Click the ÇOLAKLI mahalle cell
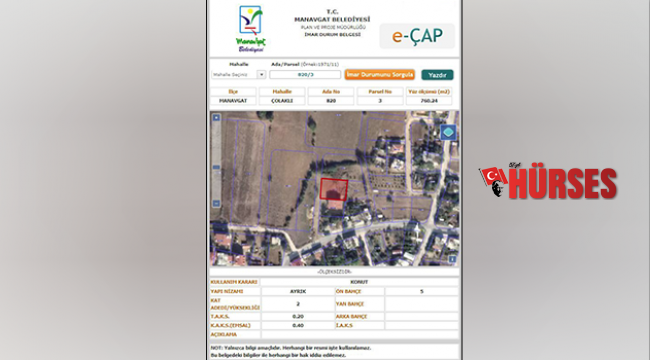The width and height of the screenshot is (650, 360). 282,101
